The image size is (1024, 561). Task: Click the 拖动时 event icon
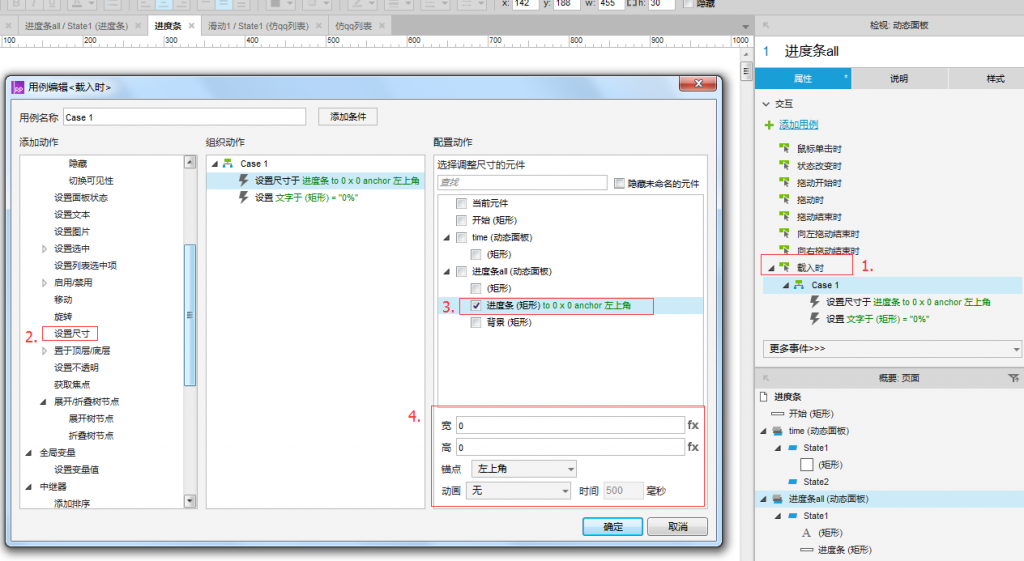point(784,199)
